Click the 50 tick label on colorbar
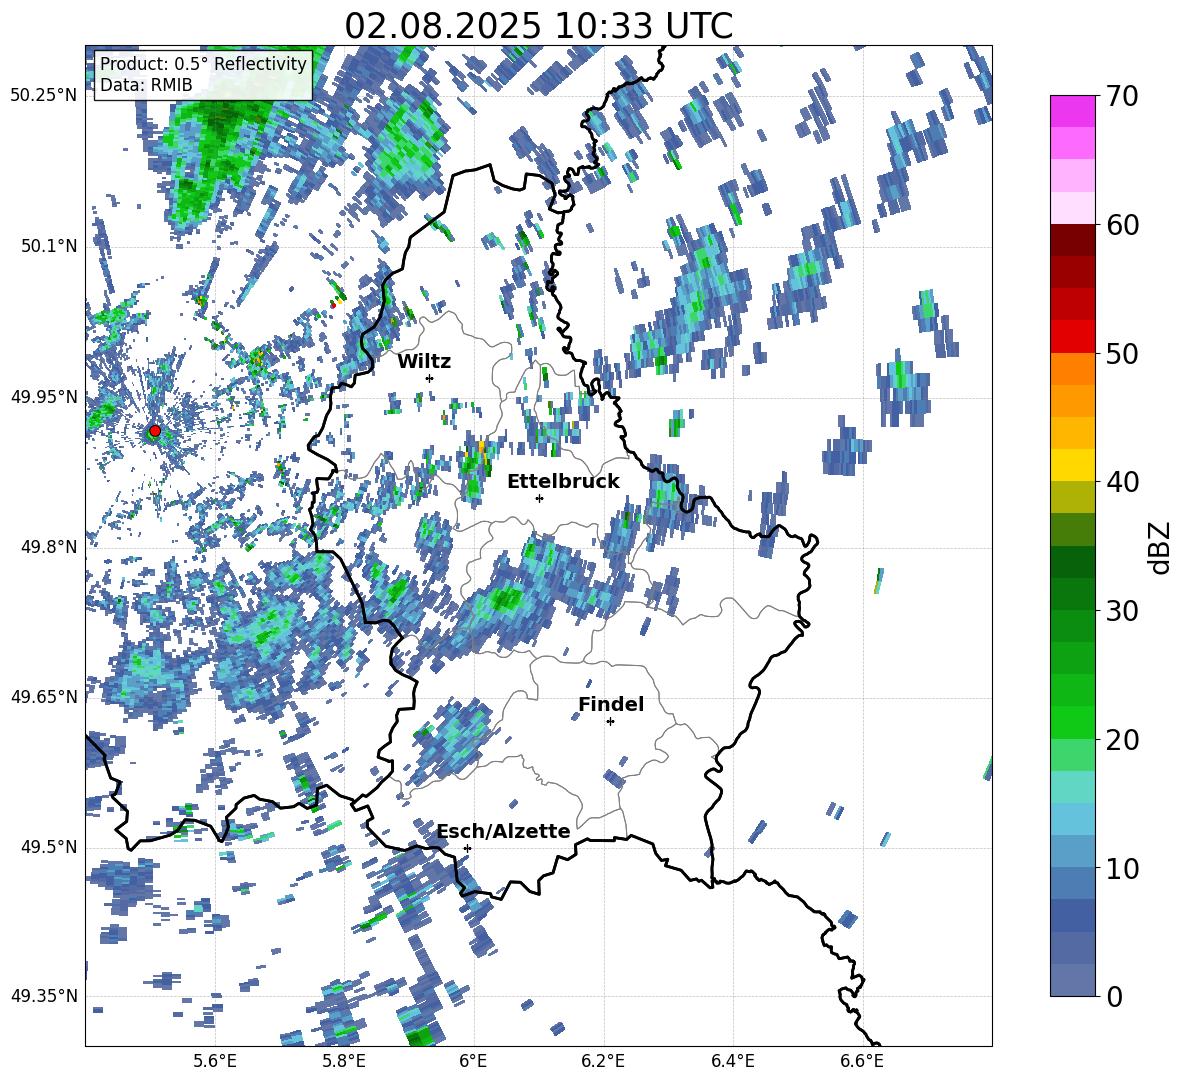This screenshot has height=1081, width=1184. (1122, 353)
